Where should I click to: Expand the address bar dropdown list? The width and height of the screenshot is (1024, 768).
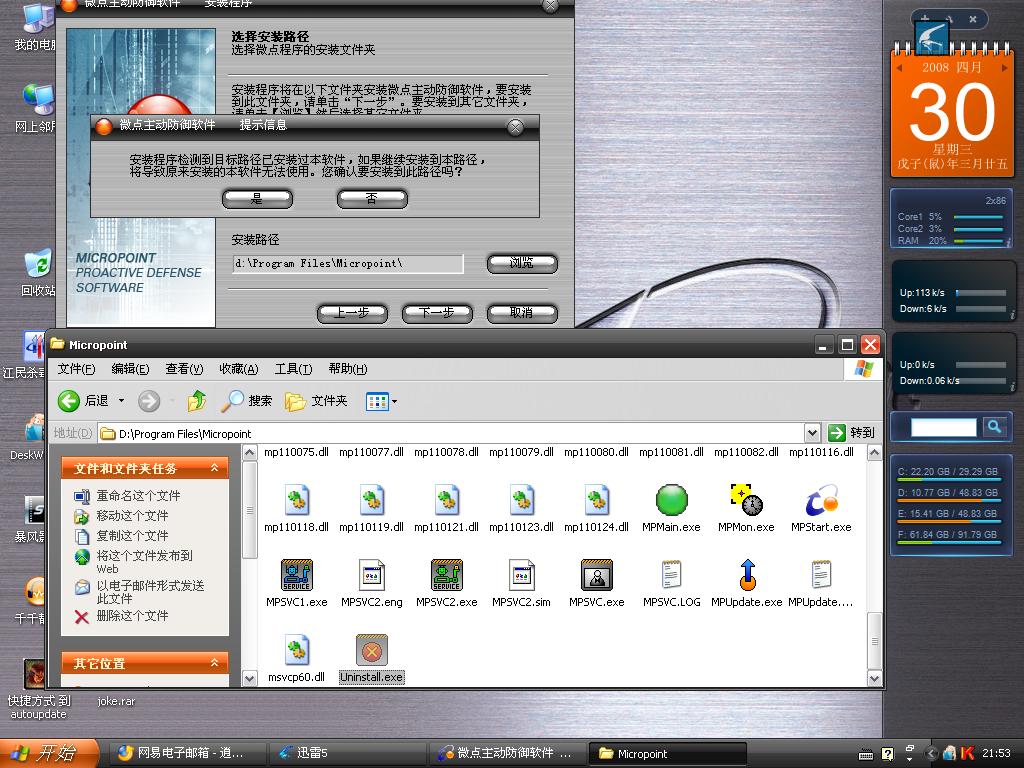(x=812, y=432)
